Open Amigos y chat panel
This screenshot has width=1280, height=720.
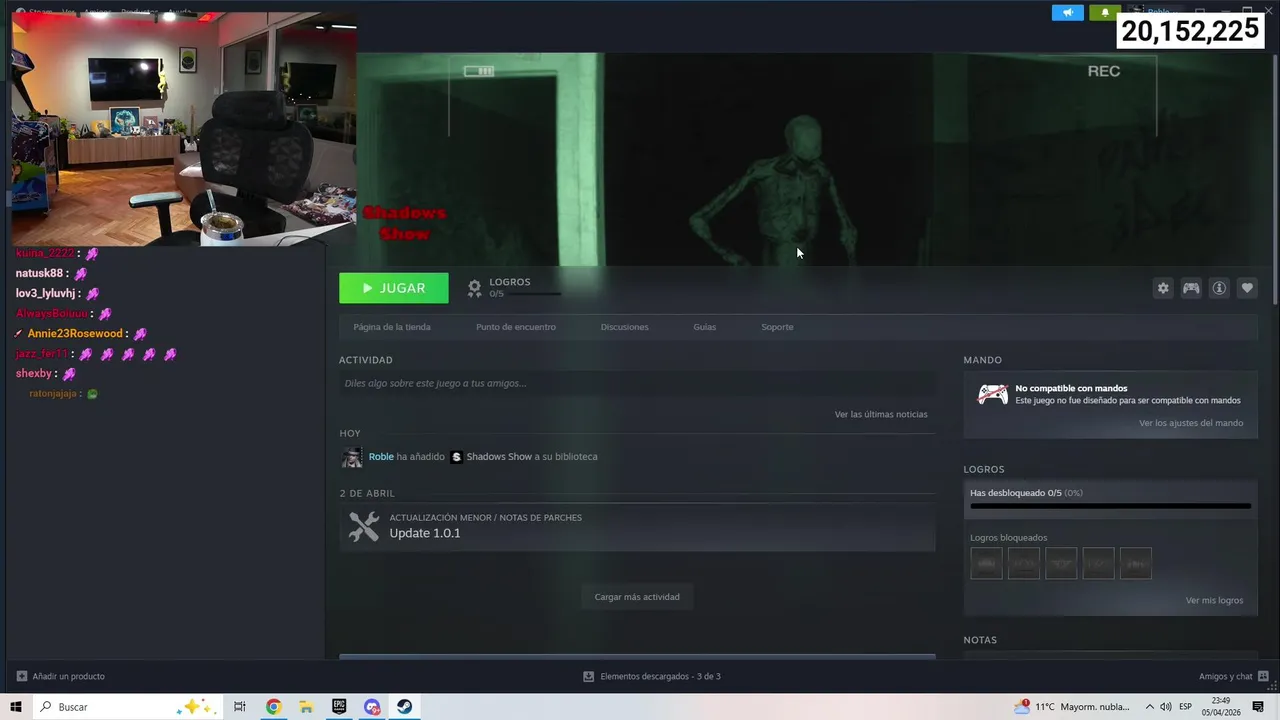[1233, 677]
